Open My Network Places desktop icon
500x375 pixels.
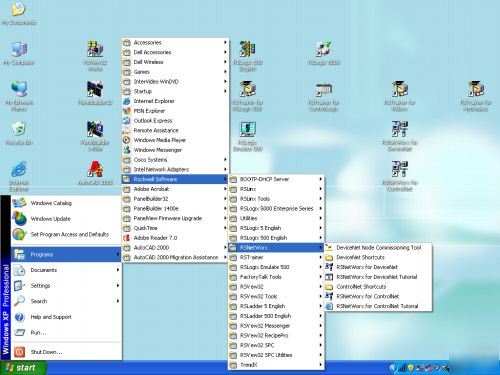pyautogui.click(x=19, y=96)
